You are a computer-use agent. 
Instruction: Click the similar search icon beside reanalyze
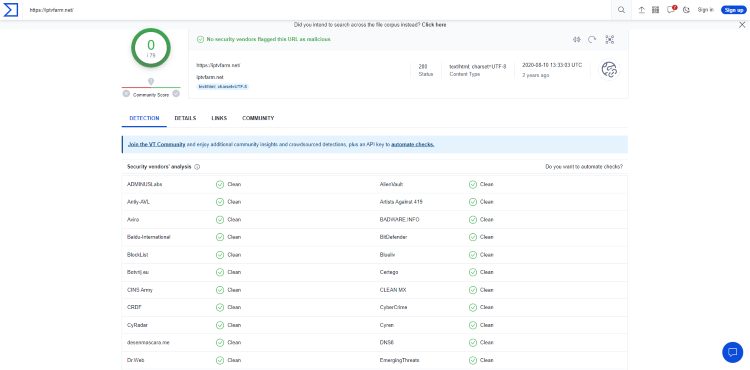(576, 40)
